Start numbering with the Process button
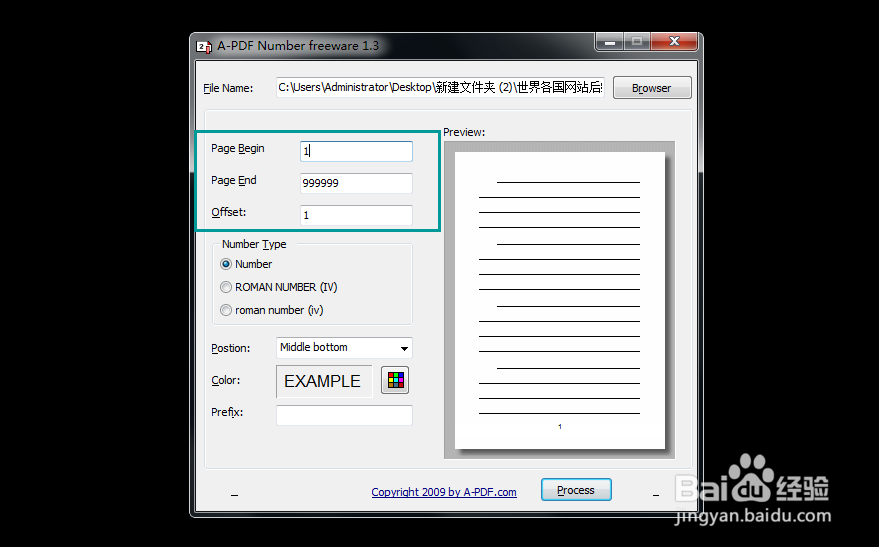Image resolution: width=879 pixels, height=547 pixels. 576,490
